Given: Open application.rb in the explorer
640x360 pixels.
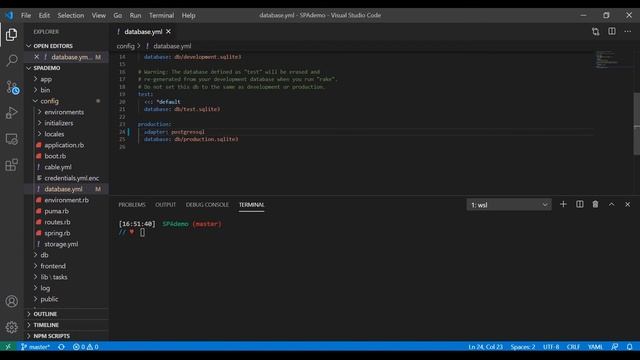Looking at the screenshot, I should (64, 145).
